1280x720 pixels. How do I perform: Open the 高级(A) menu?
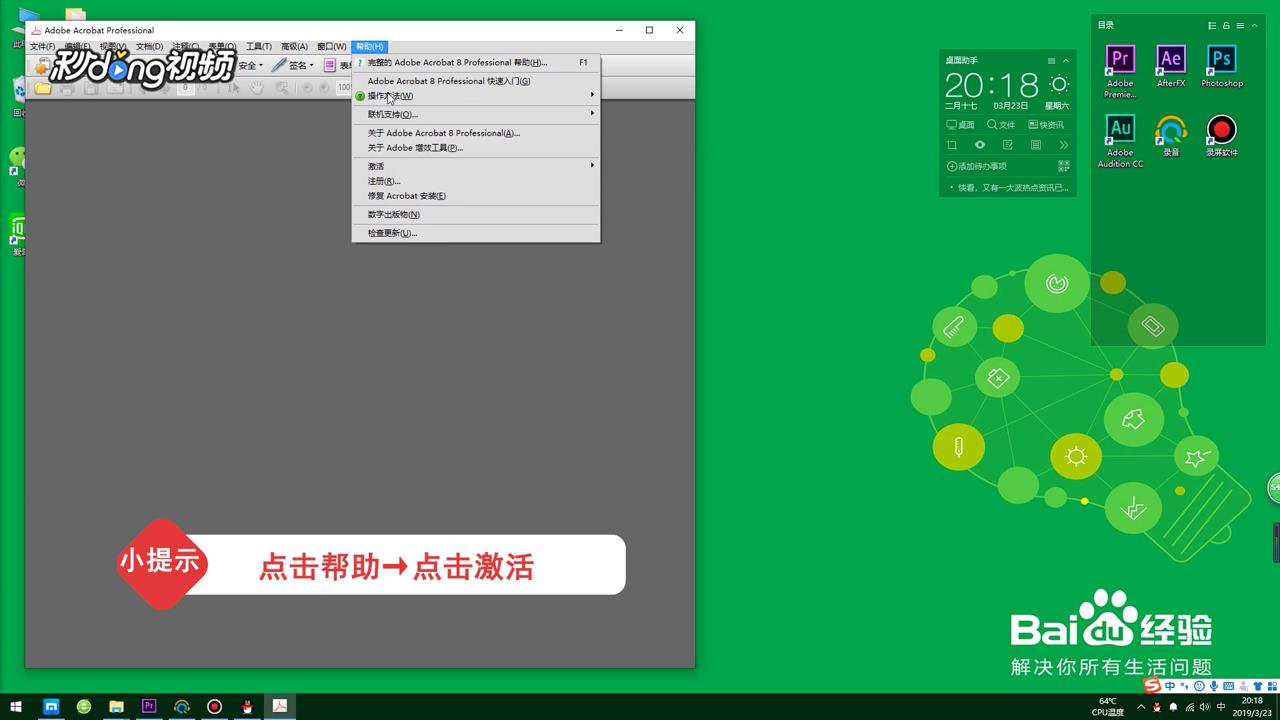click(294, 46)
